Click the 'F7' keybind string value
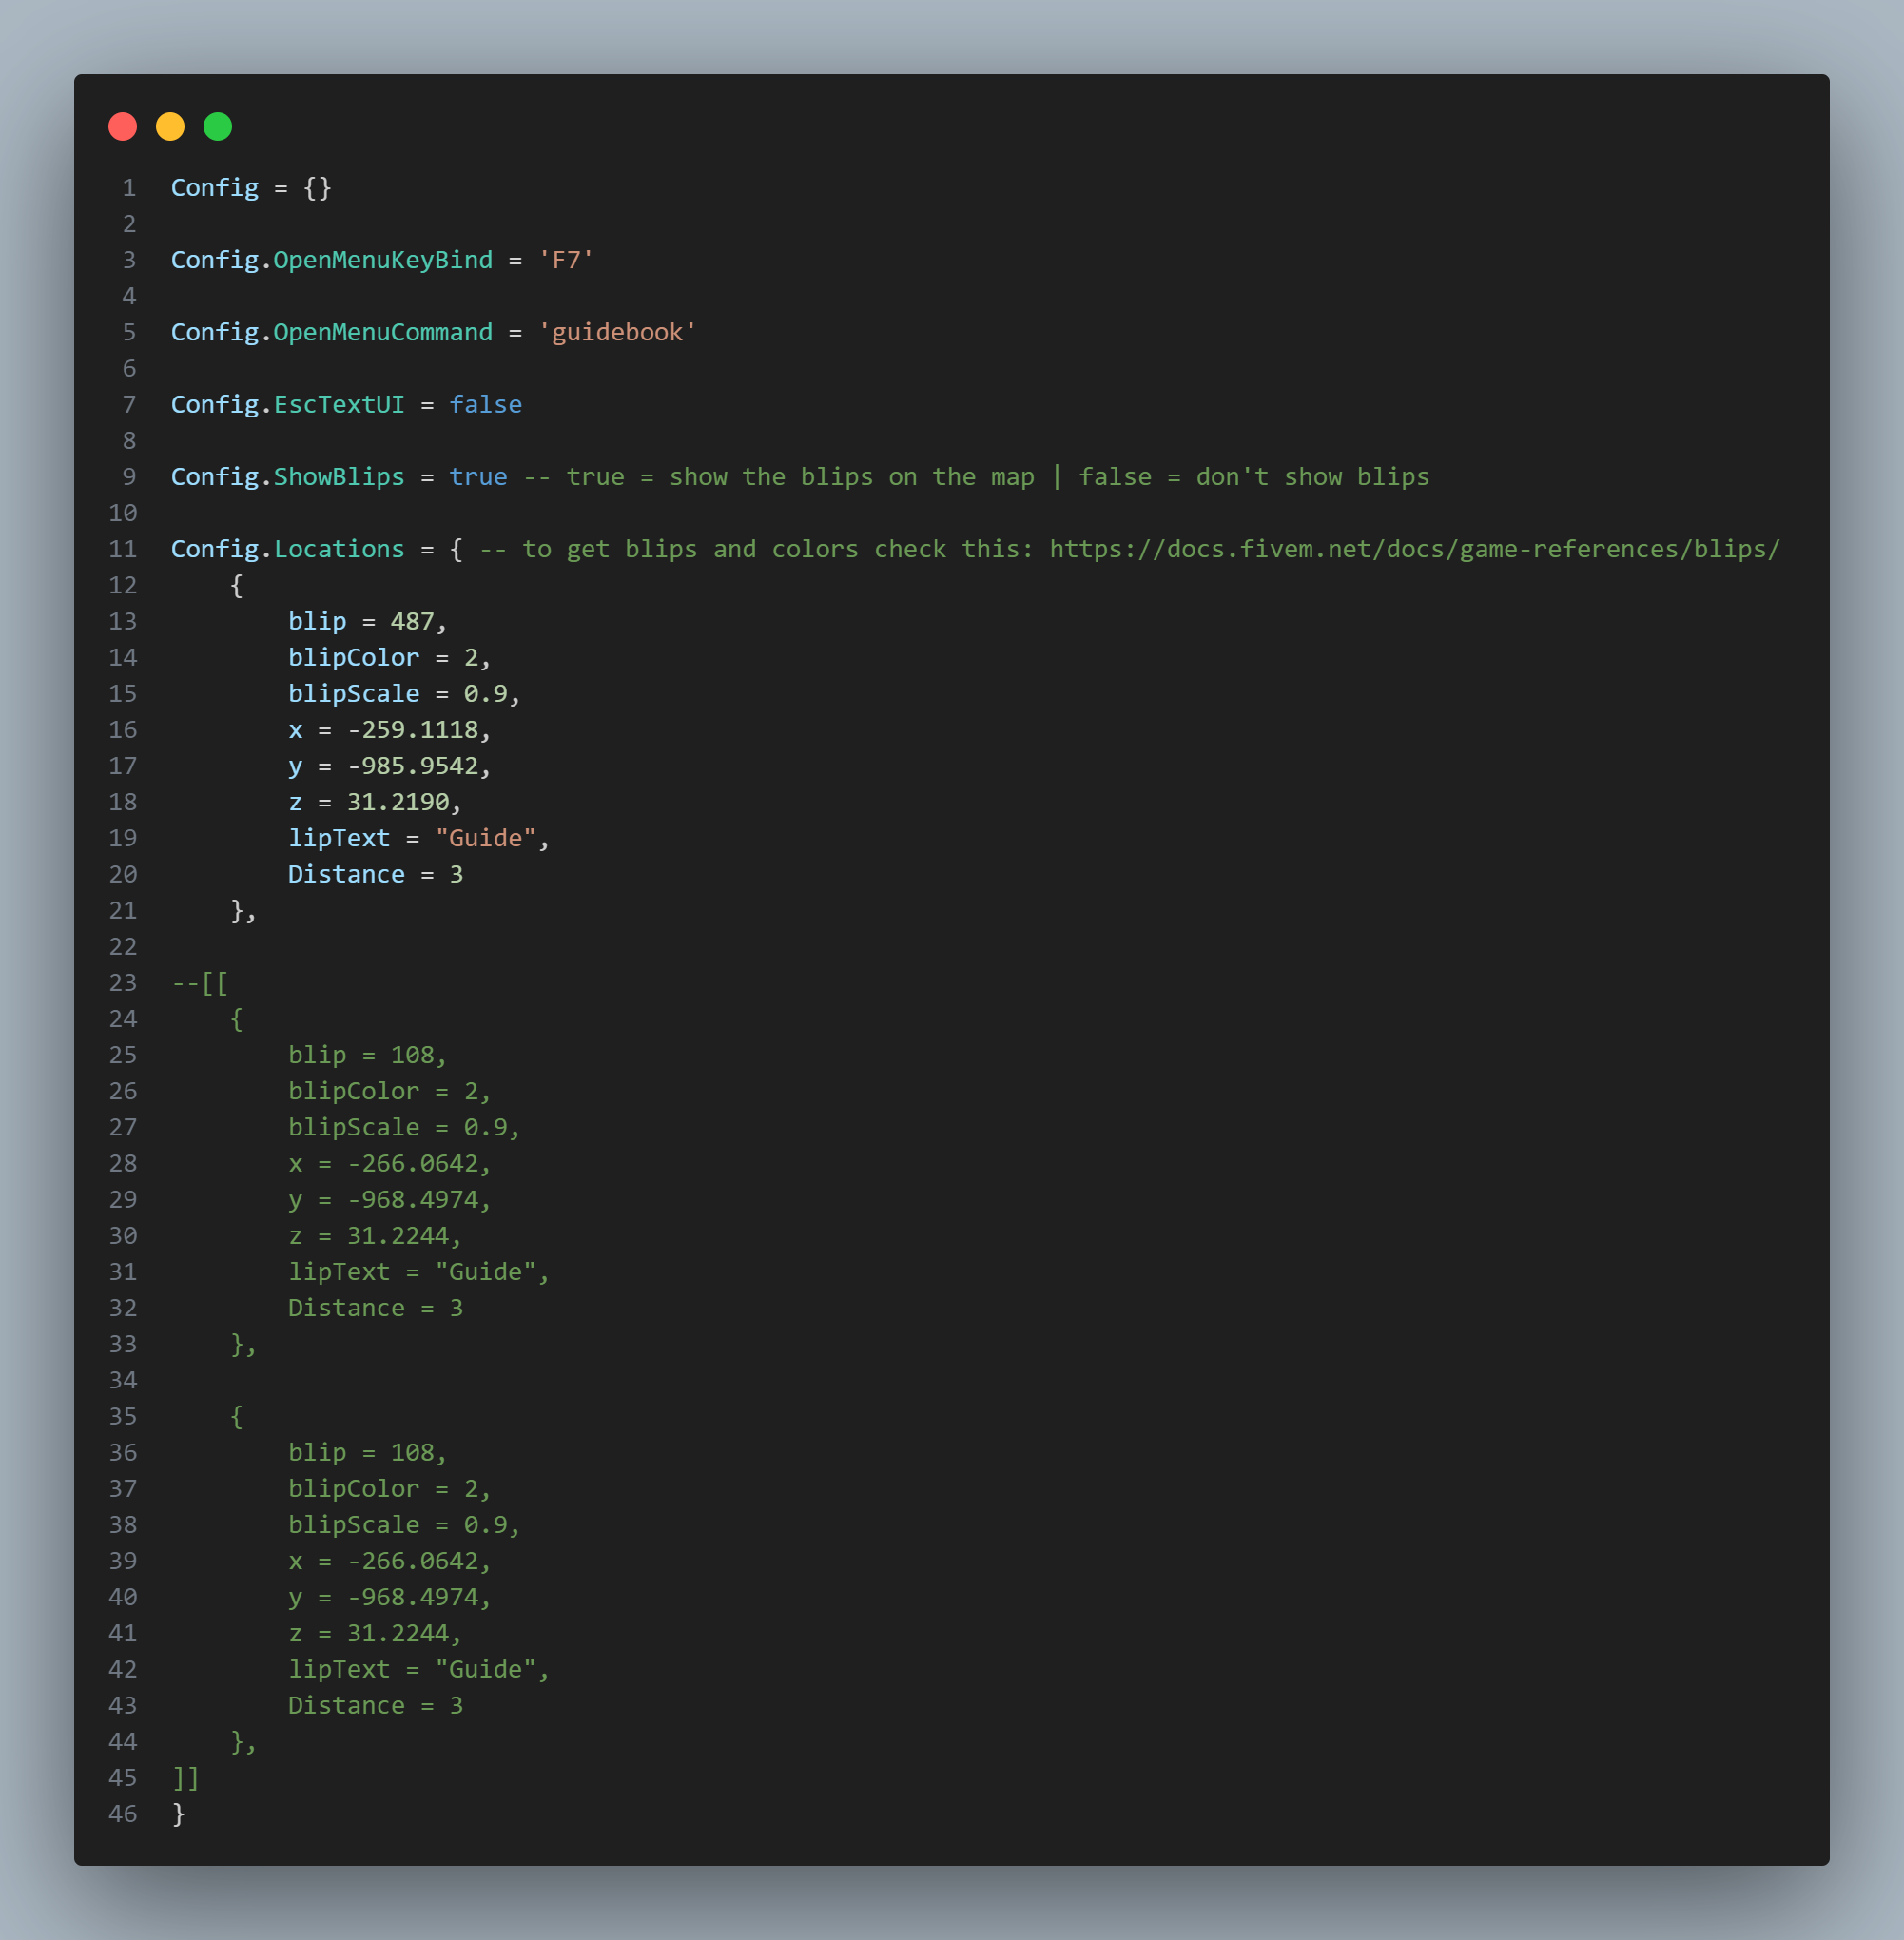This screenshot has height=1940, width=1904. tap(566, 260)
